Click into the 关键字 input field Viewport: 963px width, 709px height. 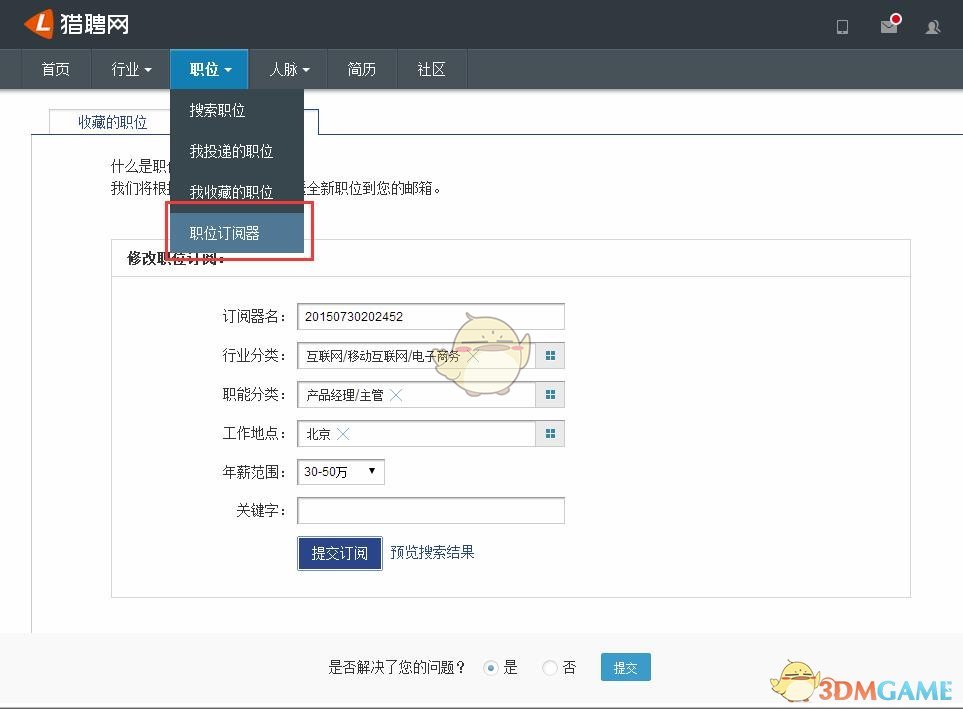pyautogui.click(x=431, y=511)
